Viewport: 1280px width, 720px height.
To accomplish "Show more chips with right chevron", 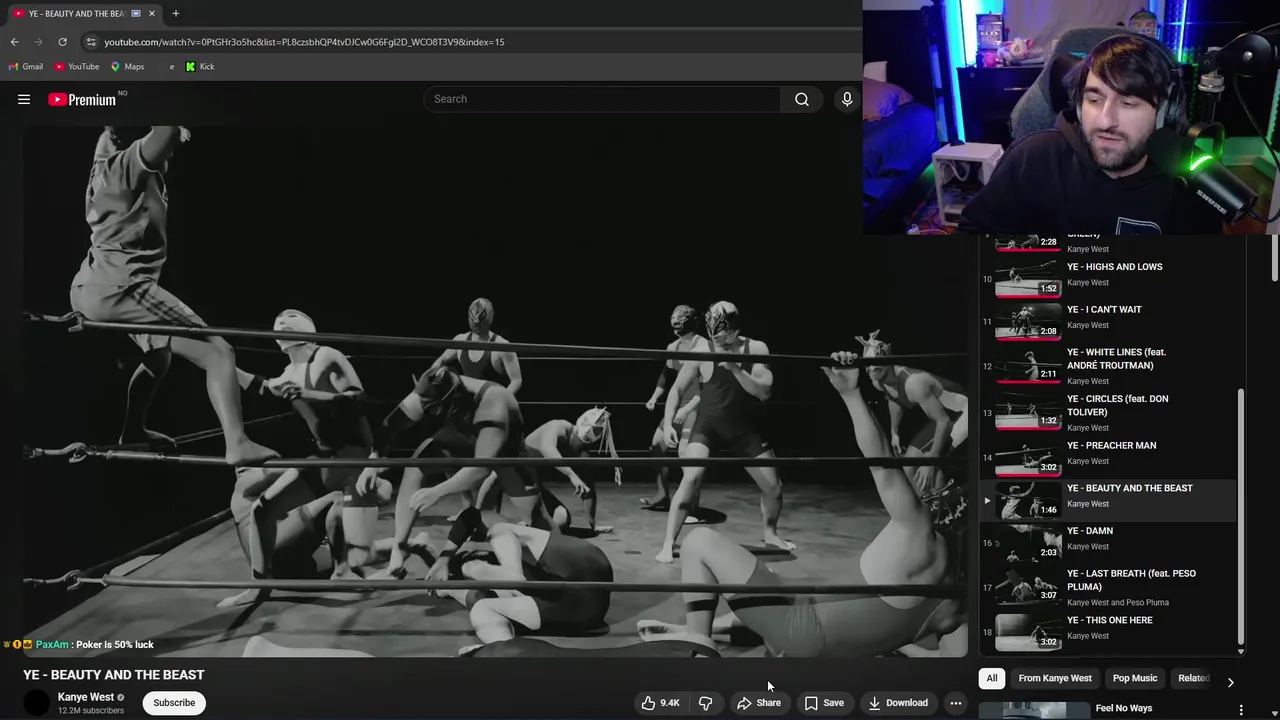I will click(1230, 681).
